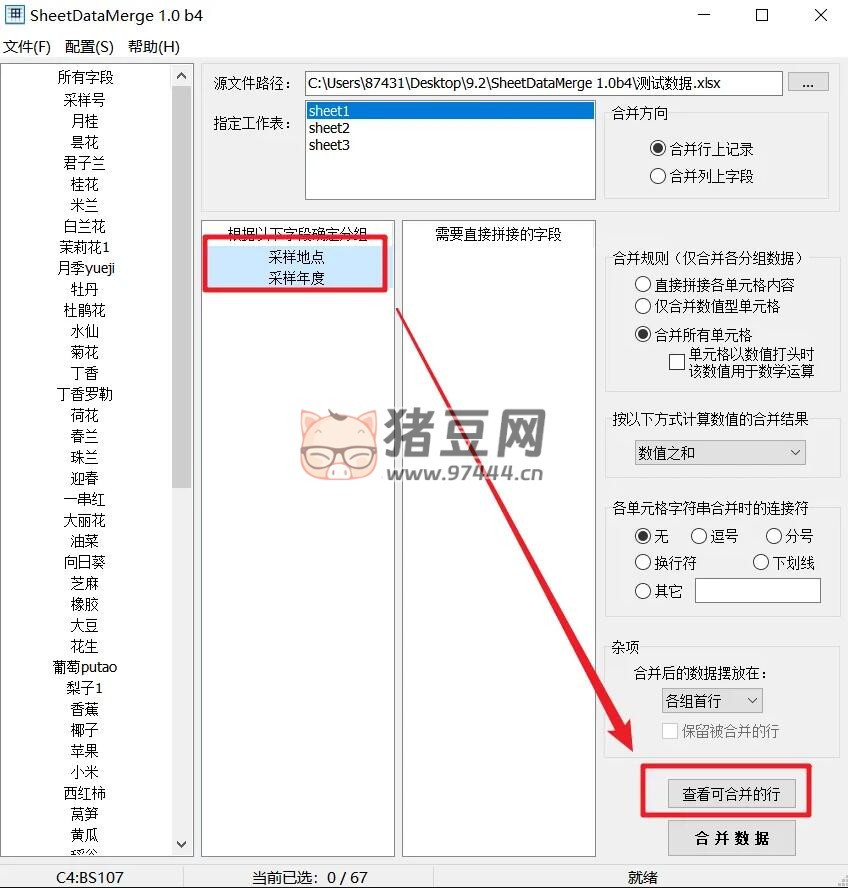This screenshot has height=888, width=848.
Task: Click the custom connector text field
Action: click(x=757, y=591)
